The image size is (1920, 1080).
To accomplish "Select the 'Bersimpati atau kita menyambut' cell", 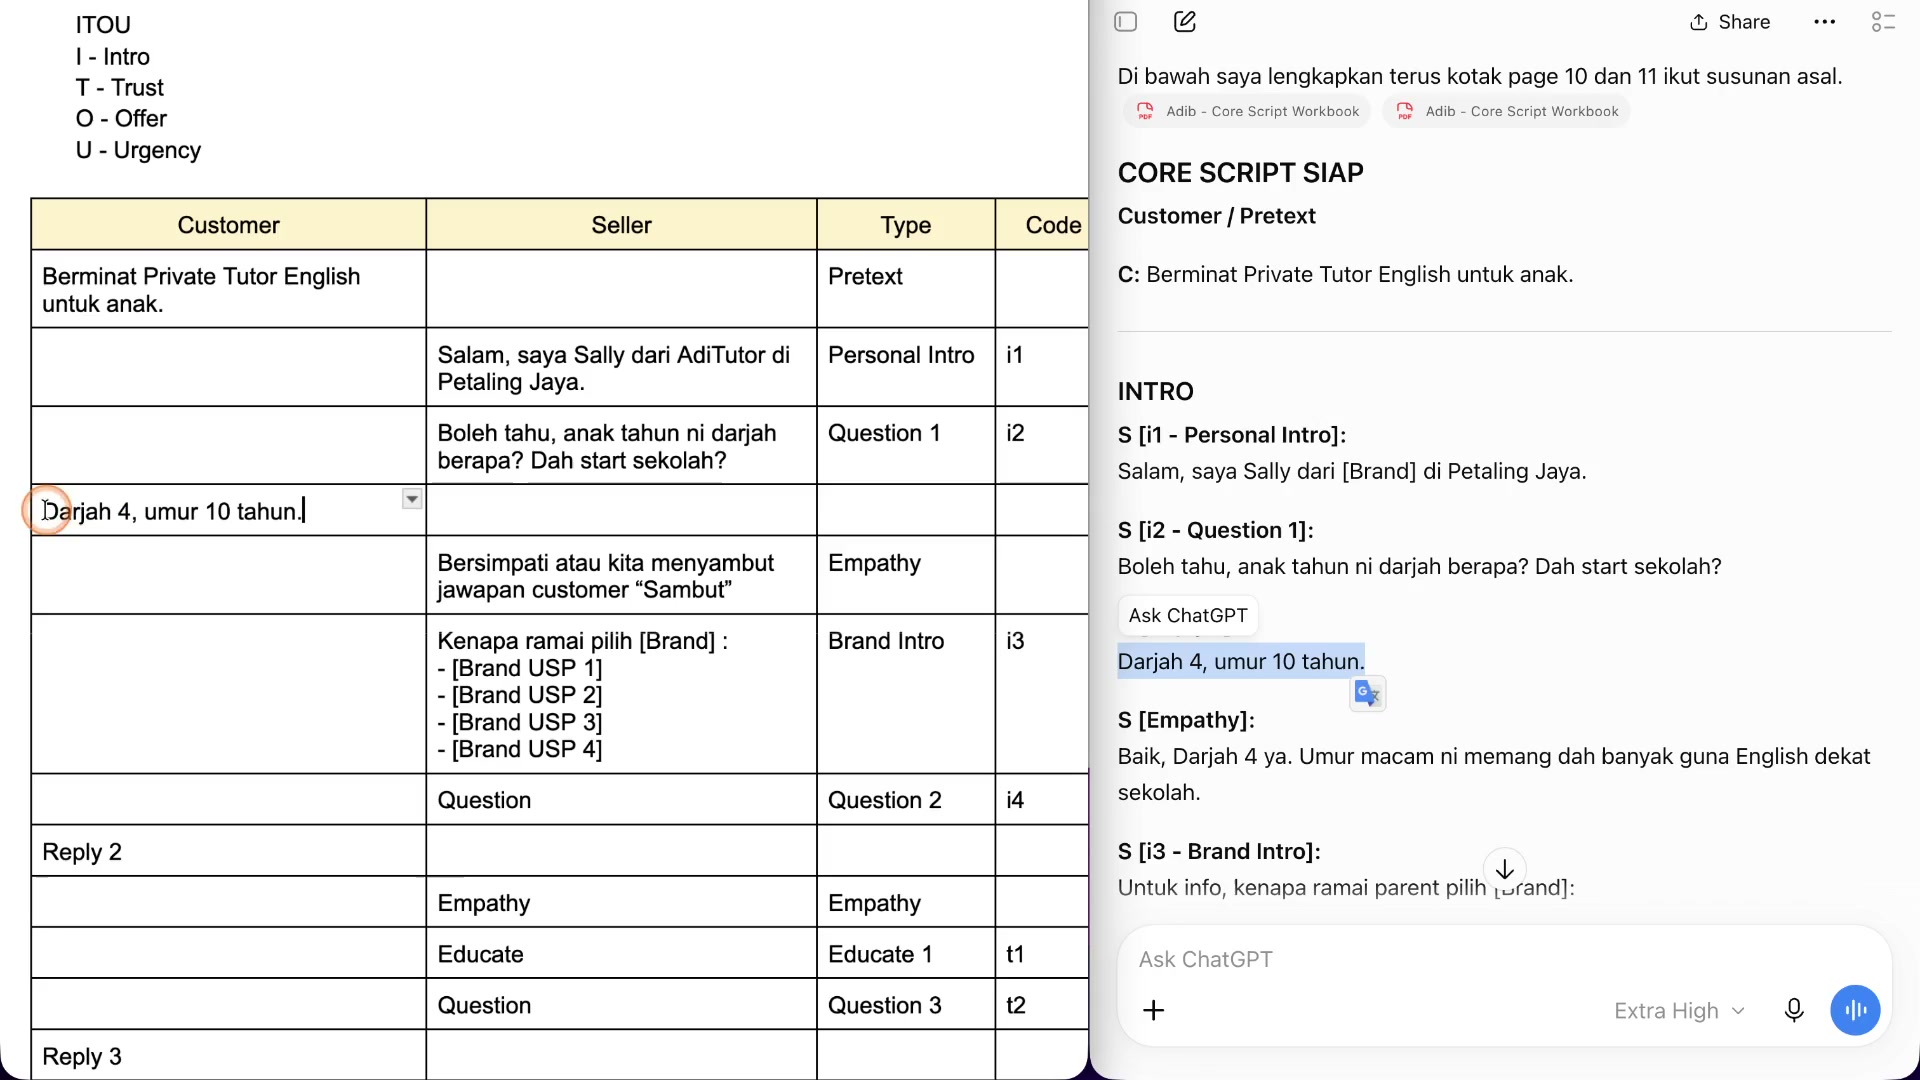I will pos(622,576).
